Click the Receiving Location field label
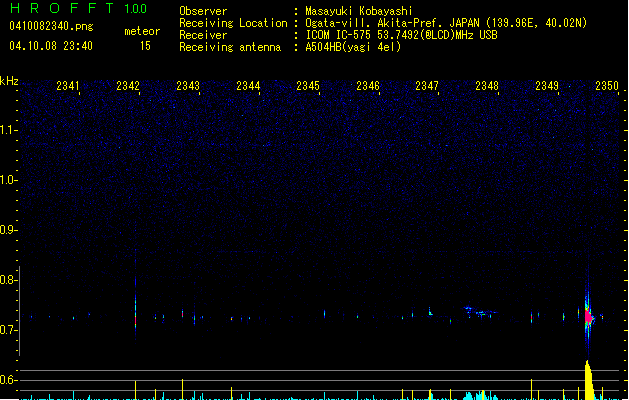629x400 pixels. tap(233, 23)
